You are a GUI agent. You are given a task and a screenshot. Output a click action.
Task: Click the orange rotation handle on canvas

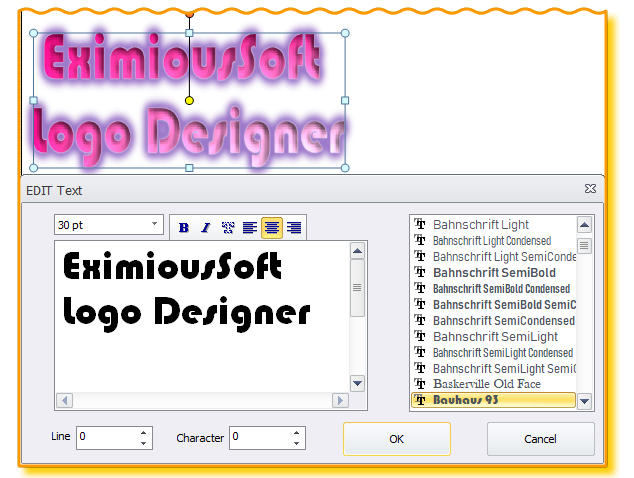[189, 15]
